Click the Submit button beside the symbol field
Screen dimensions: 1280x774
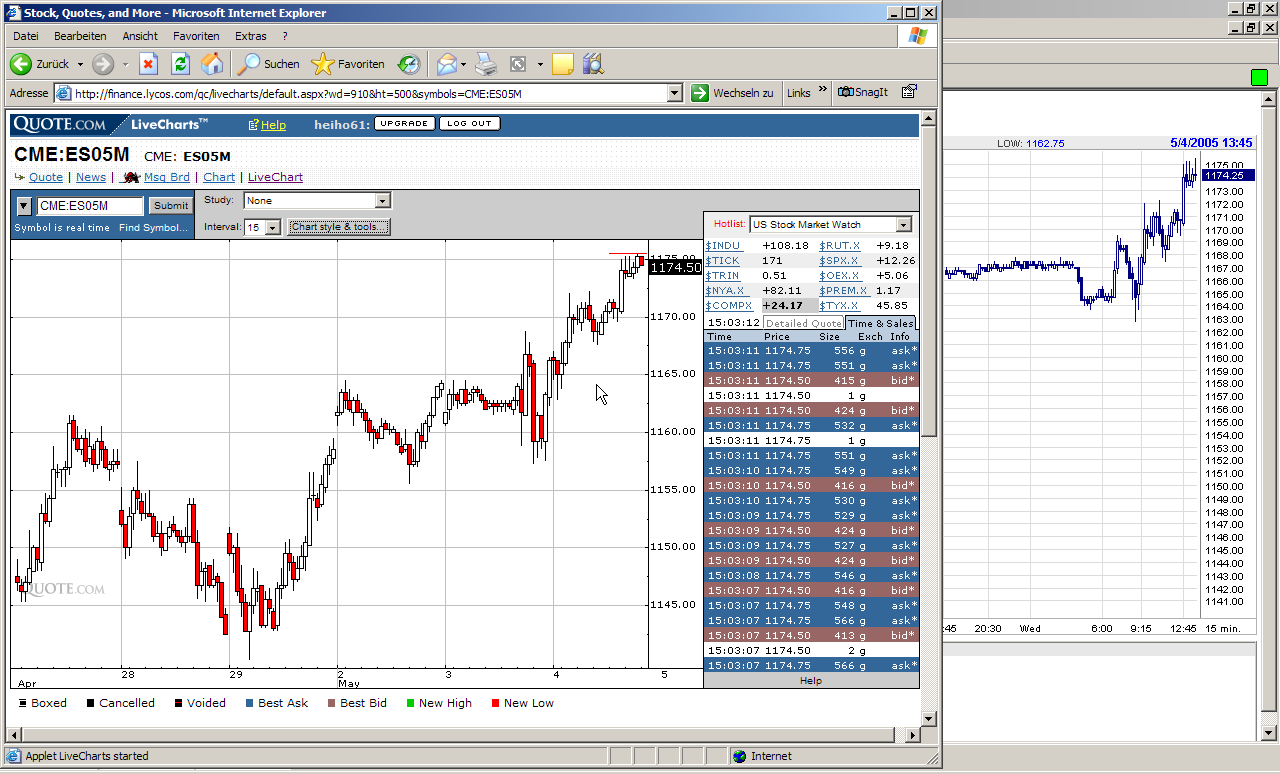[x=171, y=206]
